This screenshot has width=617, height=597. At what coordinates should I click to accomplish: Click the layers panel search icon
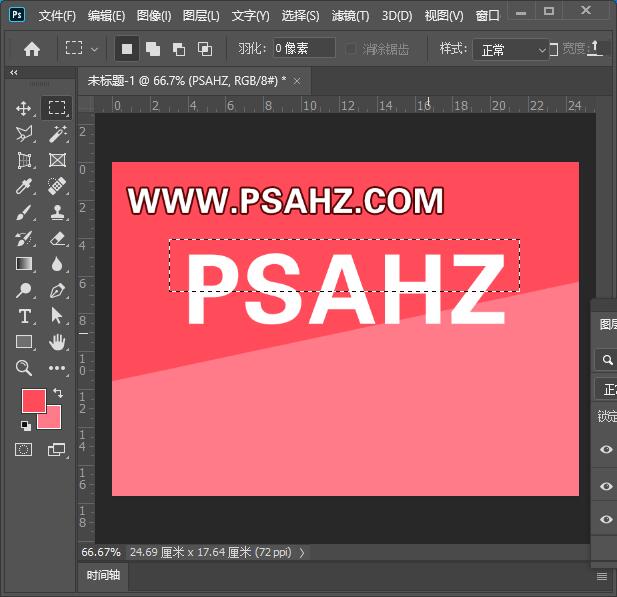pyautogui.click(x=607, y=360)
